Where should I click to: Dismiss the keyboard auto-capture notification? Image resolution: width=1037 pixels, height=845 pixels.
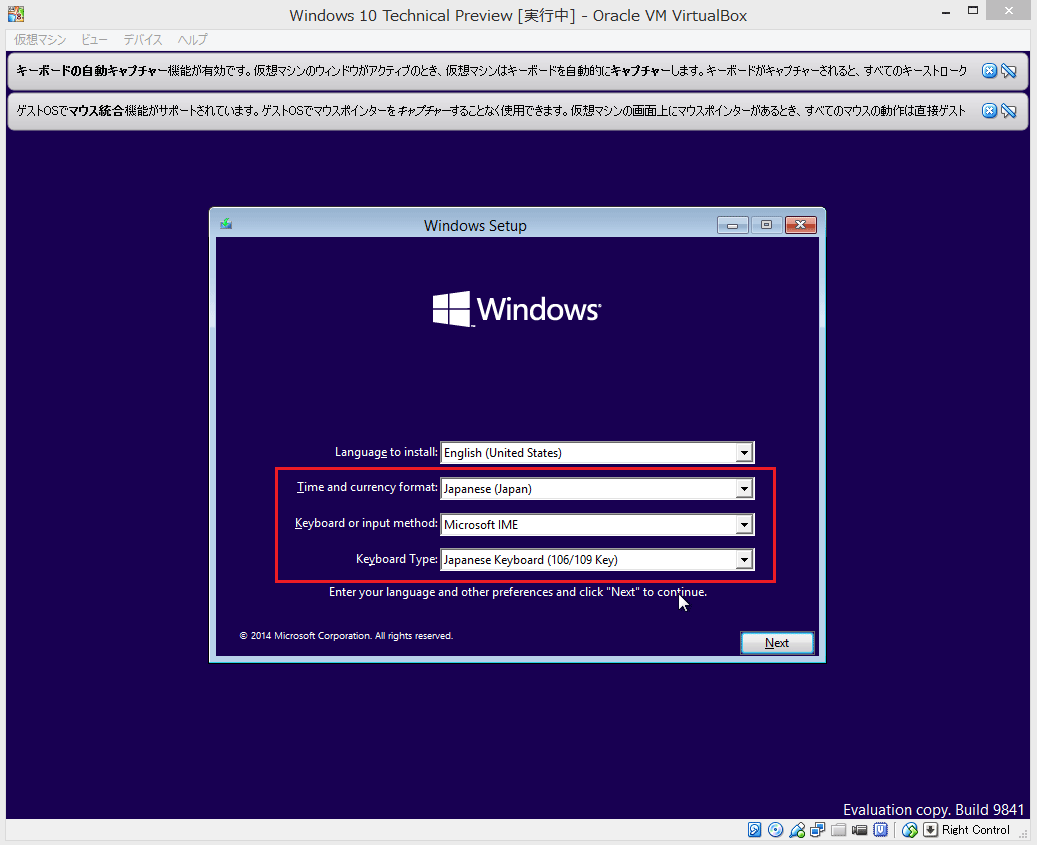pyautogui.click(x=989, y=71)
